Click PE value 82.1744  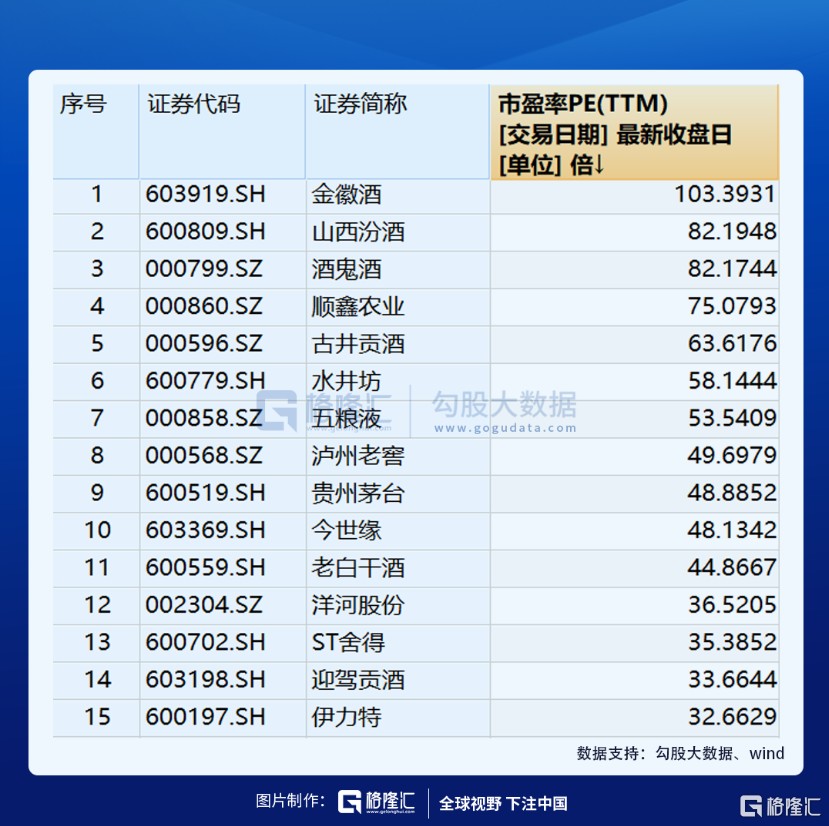point(732,269)
